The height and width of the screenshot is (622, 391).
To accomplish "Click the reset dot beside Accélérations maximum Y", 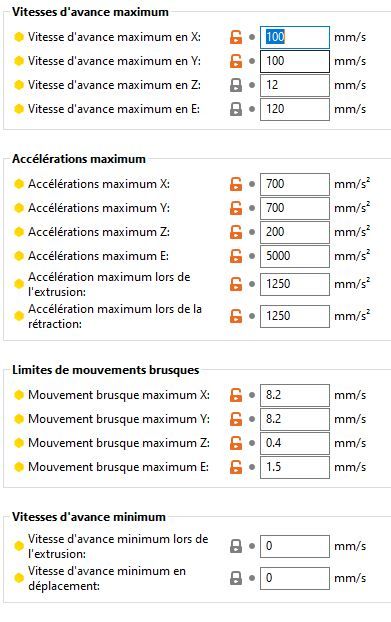I will (x=252, y=208).
